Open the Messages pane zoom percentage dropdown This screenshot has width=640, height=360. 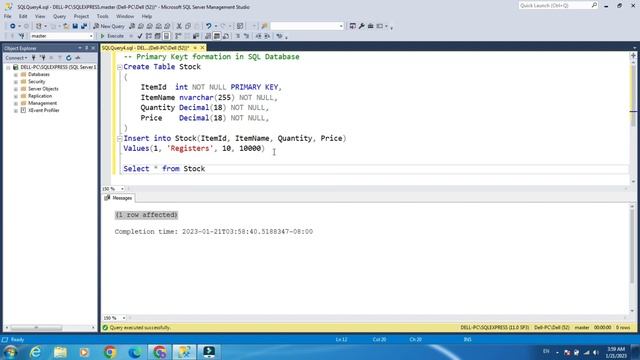[124, 318]
